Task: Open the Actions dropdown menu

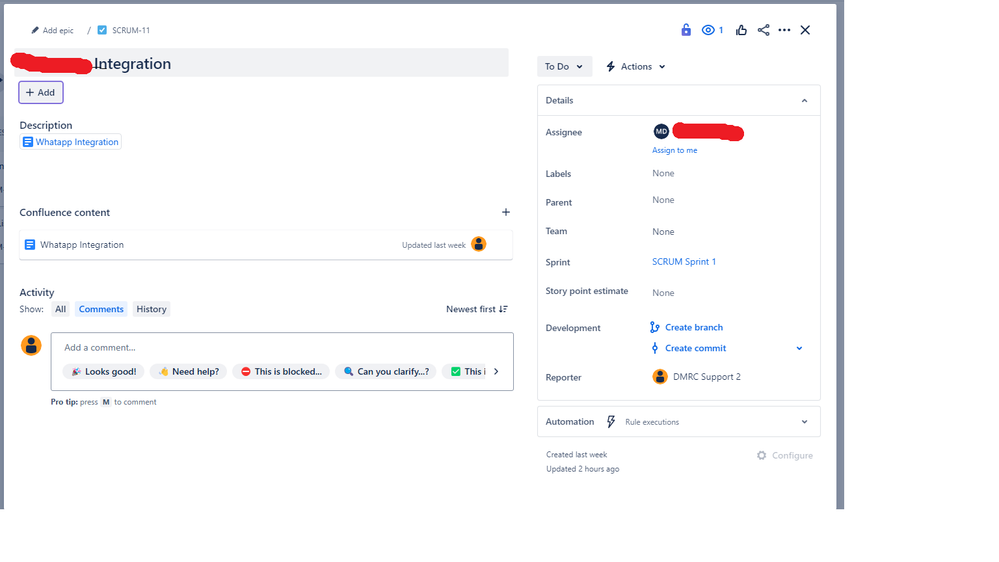Action: pos(636,66)
